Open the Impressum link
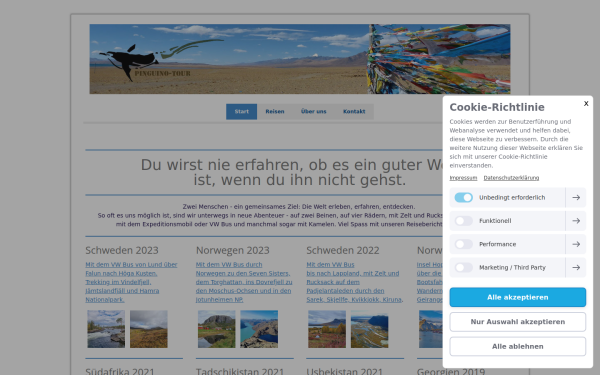 (x=463, y=178)
